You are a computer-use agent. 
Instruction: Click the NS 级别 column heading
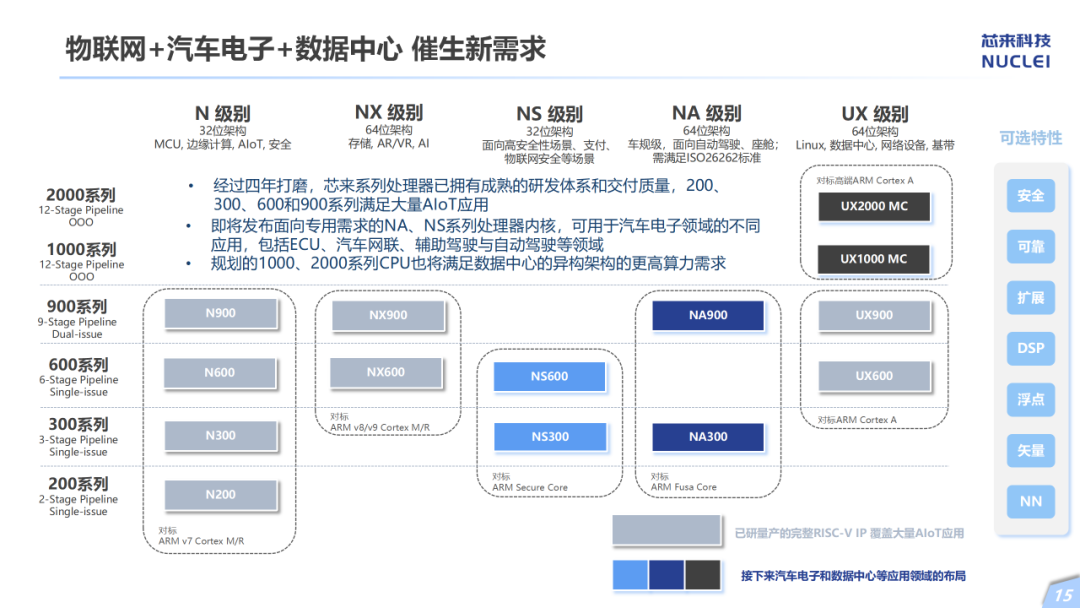pyautogui.click(x=550, y=113)
